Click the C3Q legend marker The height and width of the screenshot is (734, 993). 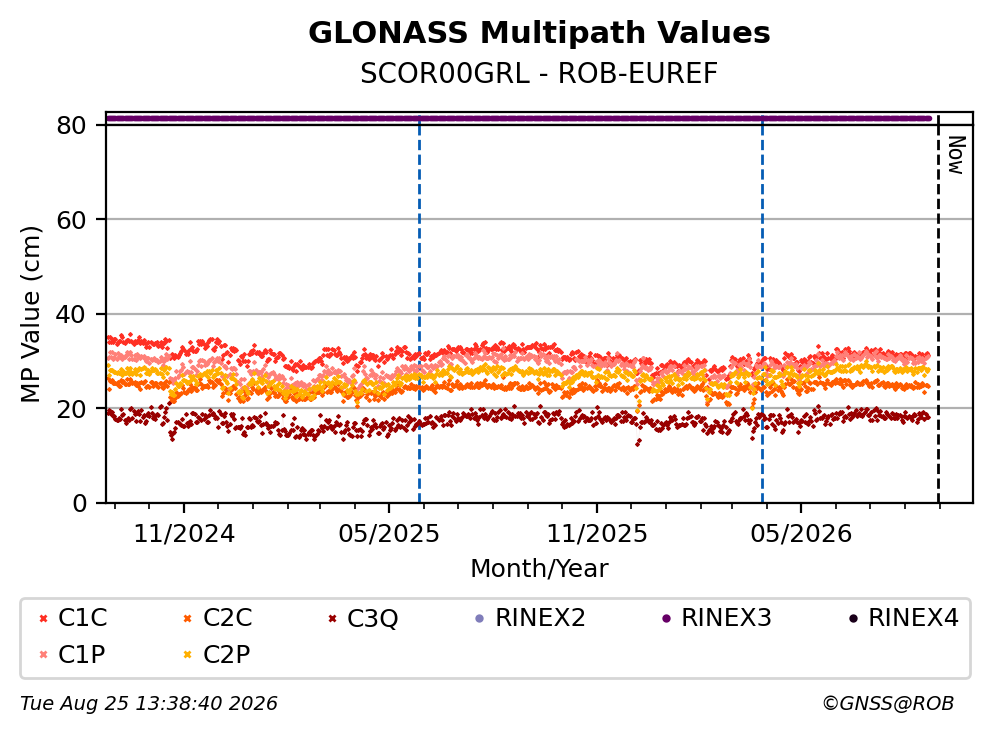[332, 619]
